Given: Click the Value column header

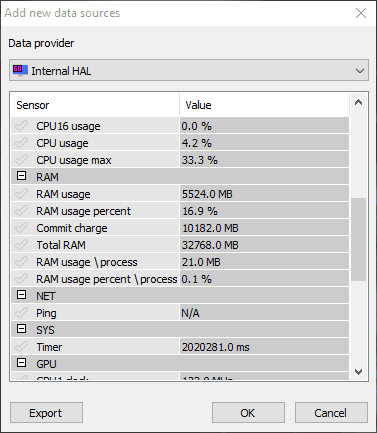Looking at the screenshot, I should (x=264, y=105).
